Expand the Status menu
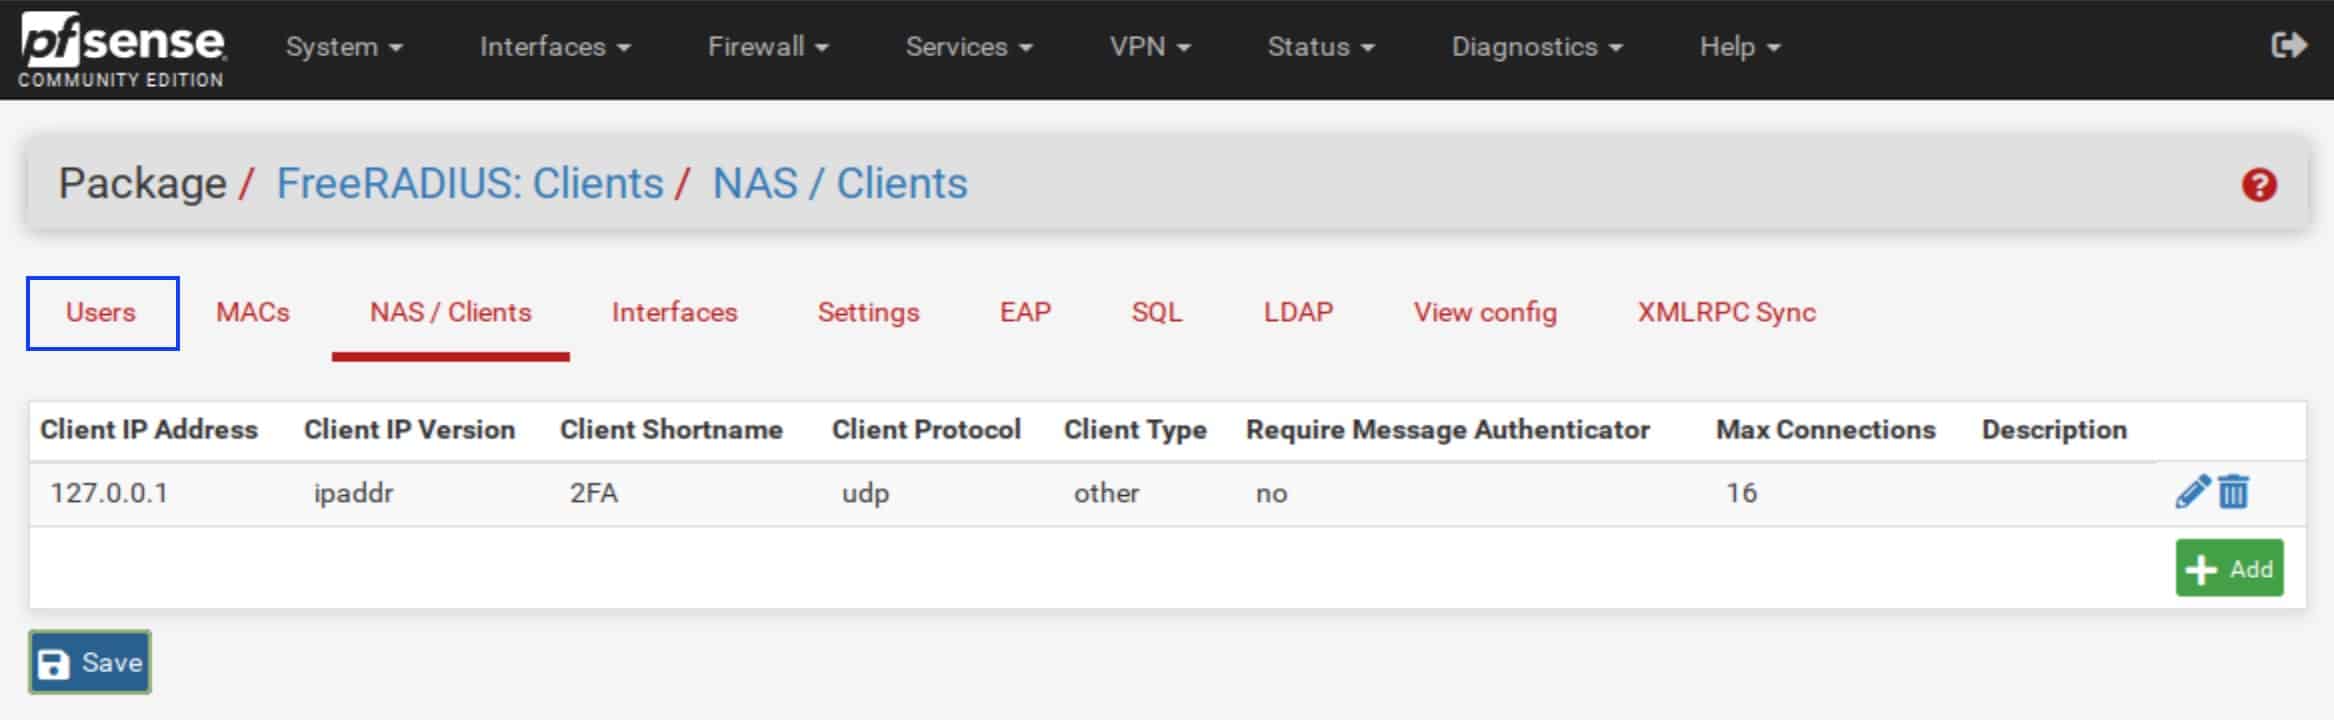 [x=1321, y=47]
